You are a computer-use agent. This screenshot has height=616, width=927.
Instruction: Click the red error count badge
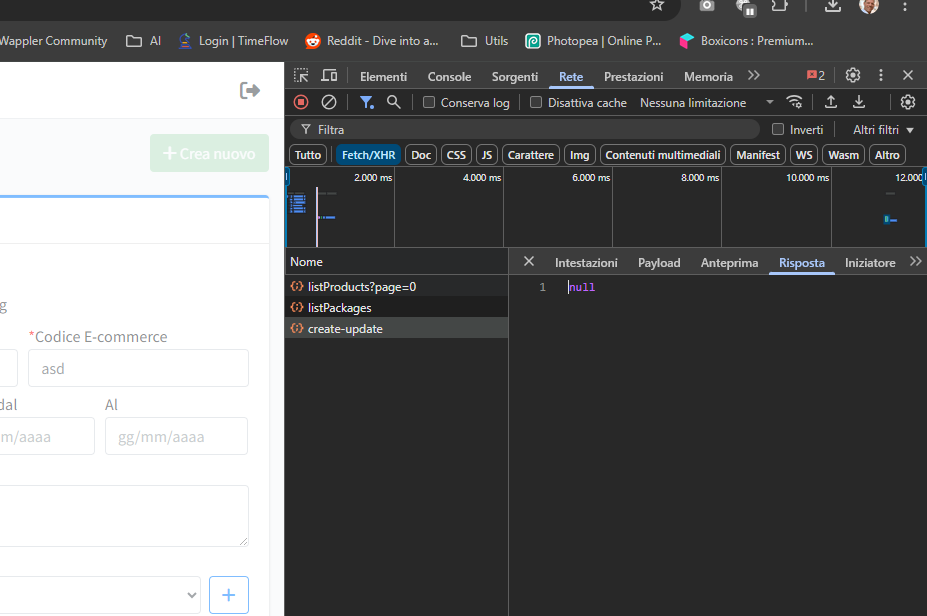click(816, 75)
